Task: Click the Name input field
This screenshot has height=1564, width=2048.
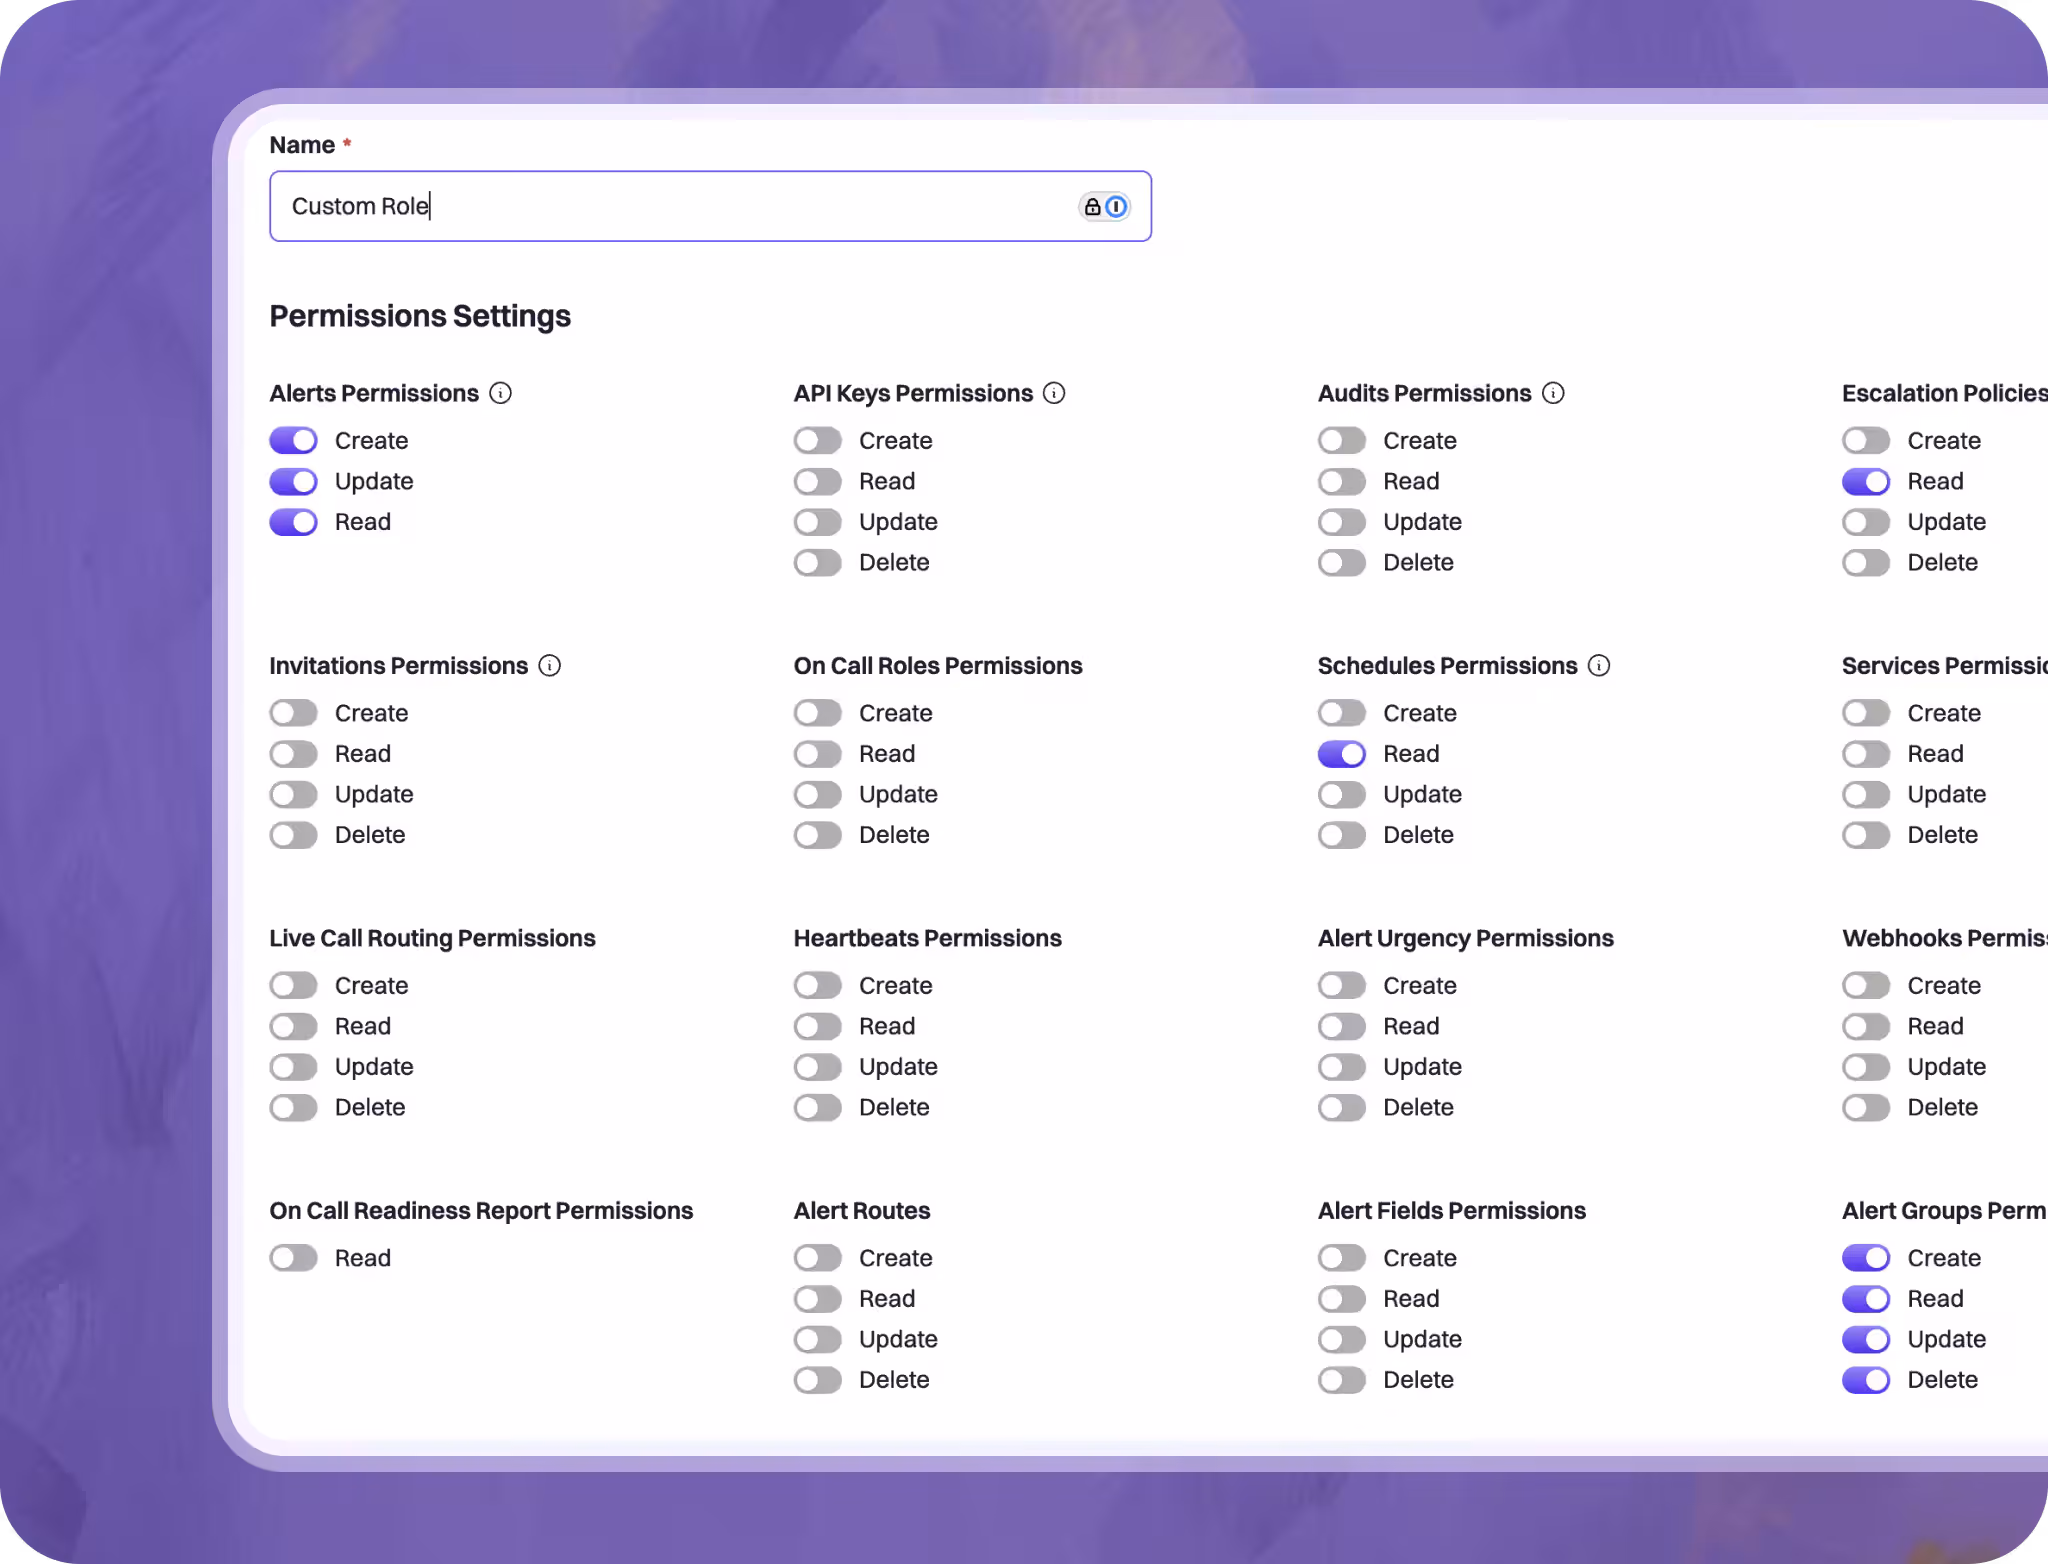Action: pyautogui.click(x=710, y=206)
